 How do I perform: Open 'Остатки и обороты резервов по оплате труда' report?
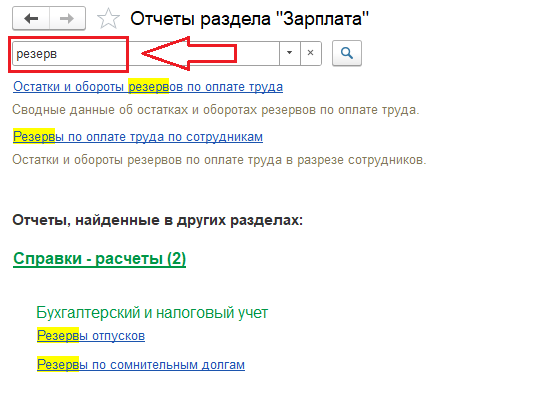tap(148, 86)
